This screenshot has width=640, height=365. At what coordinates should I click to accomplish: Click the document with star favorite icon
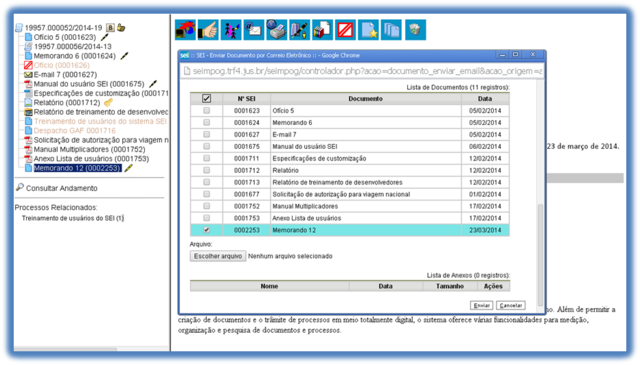tap(368, 30)
